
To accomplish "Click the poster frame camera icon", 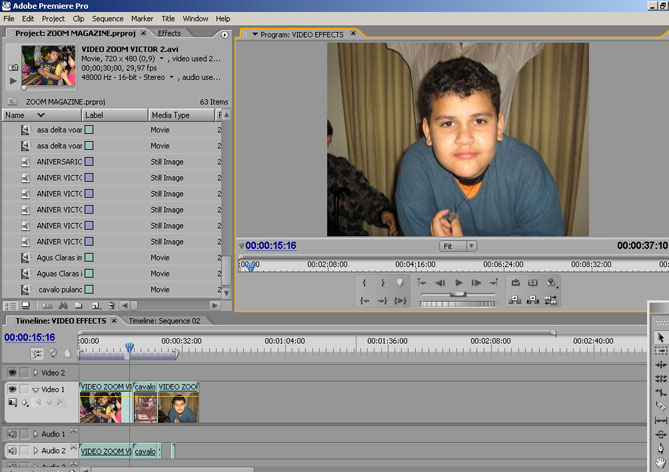I will point(12,67).
